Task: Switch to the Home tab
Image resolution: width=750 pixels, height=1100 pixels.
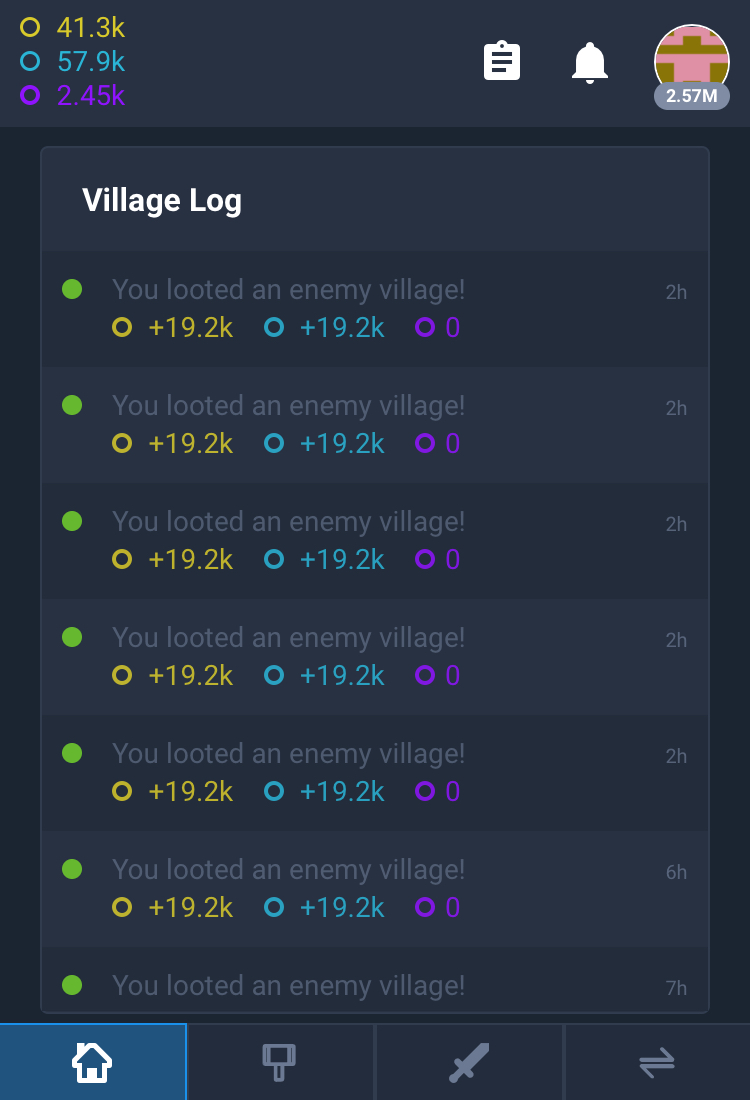Action: [93, 1062]
